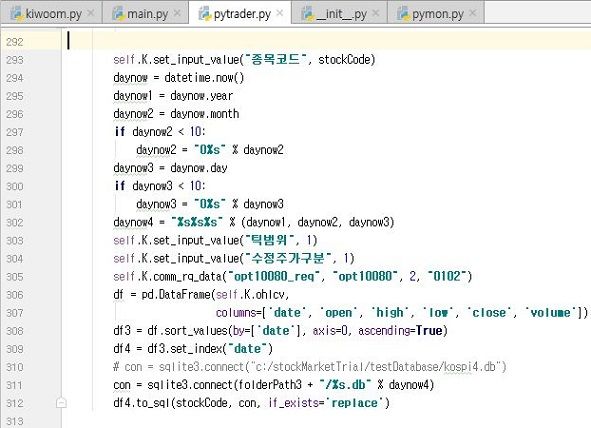This screenshot has width=591, height=428.
Task: Click line number 305 in gutter
Action: click(x=15, y=277)
